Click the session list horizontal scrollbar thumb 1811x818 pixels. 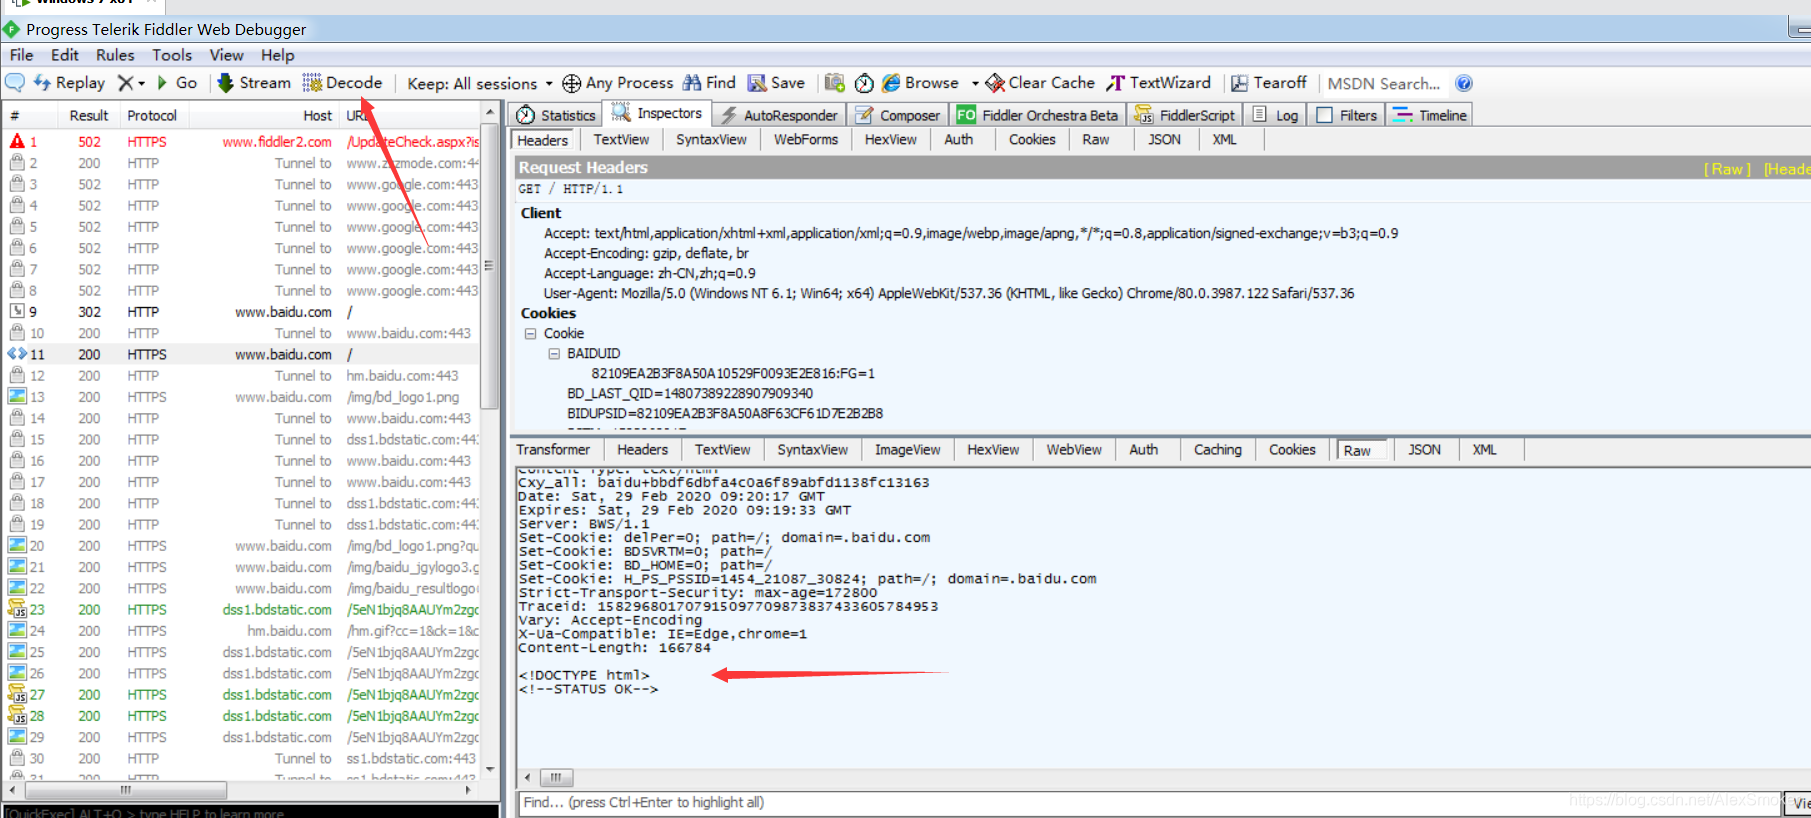[x=126, y=790]
